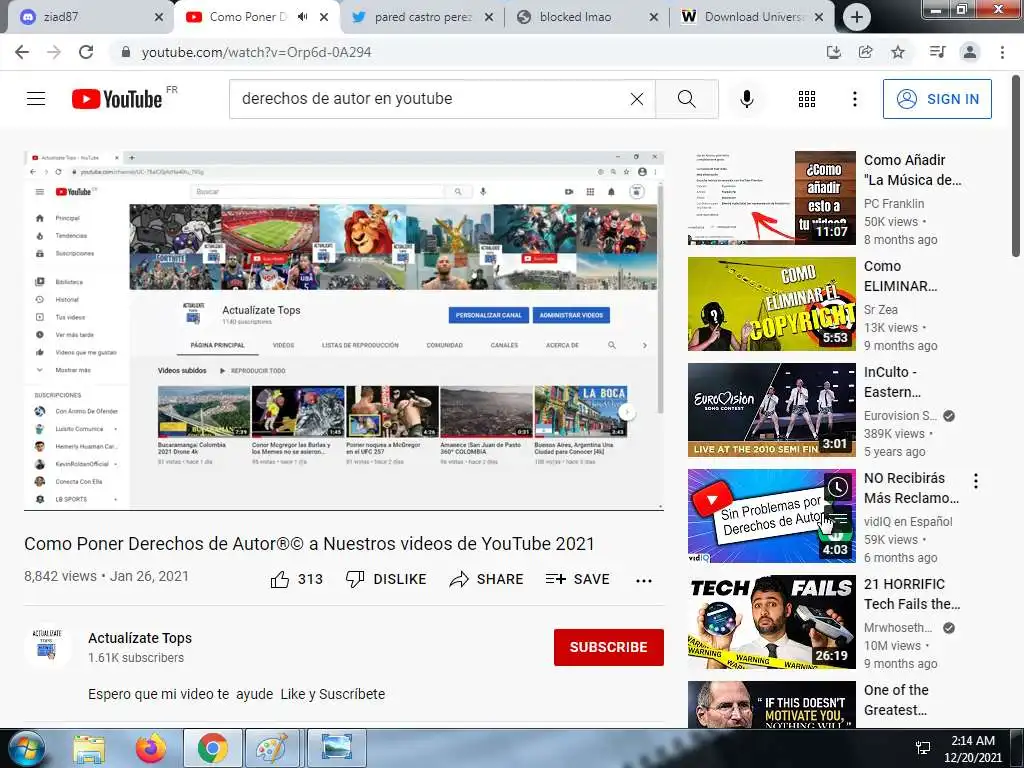Click the DISLIKE thumbs down button
1024x768 pixels.
pos(386,579)
